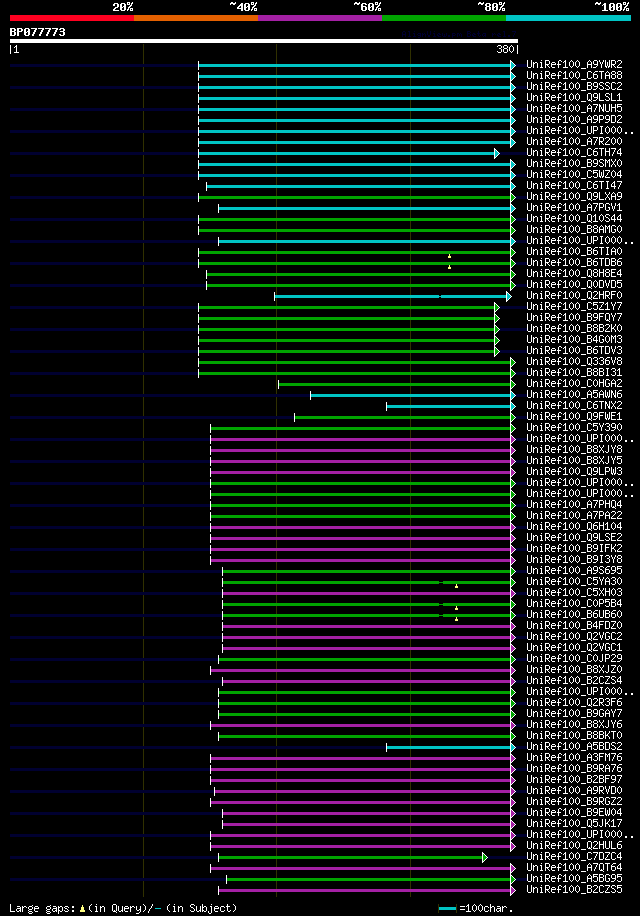Viewport: 640px width, 916px height.
Task: Open hit UniRef100_B9SSC2
Action: pos(574,86)
